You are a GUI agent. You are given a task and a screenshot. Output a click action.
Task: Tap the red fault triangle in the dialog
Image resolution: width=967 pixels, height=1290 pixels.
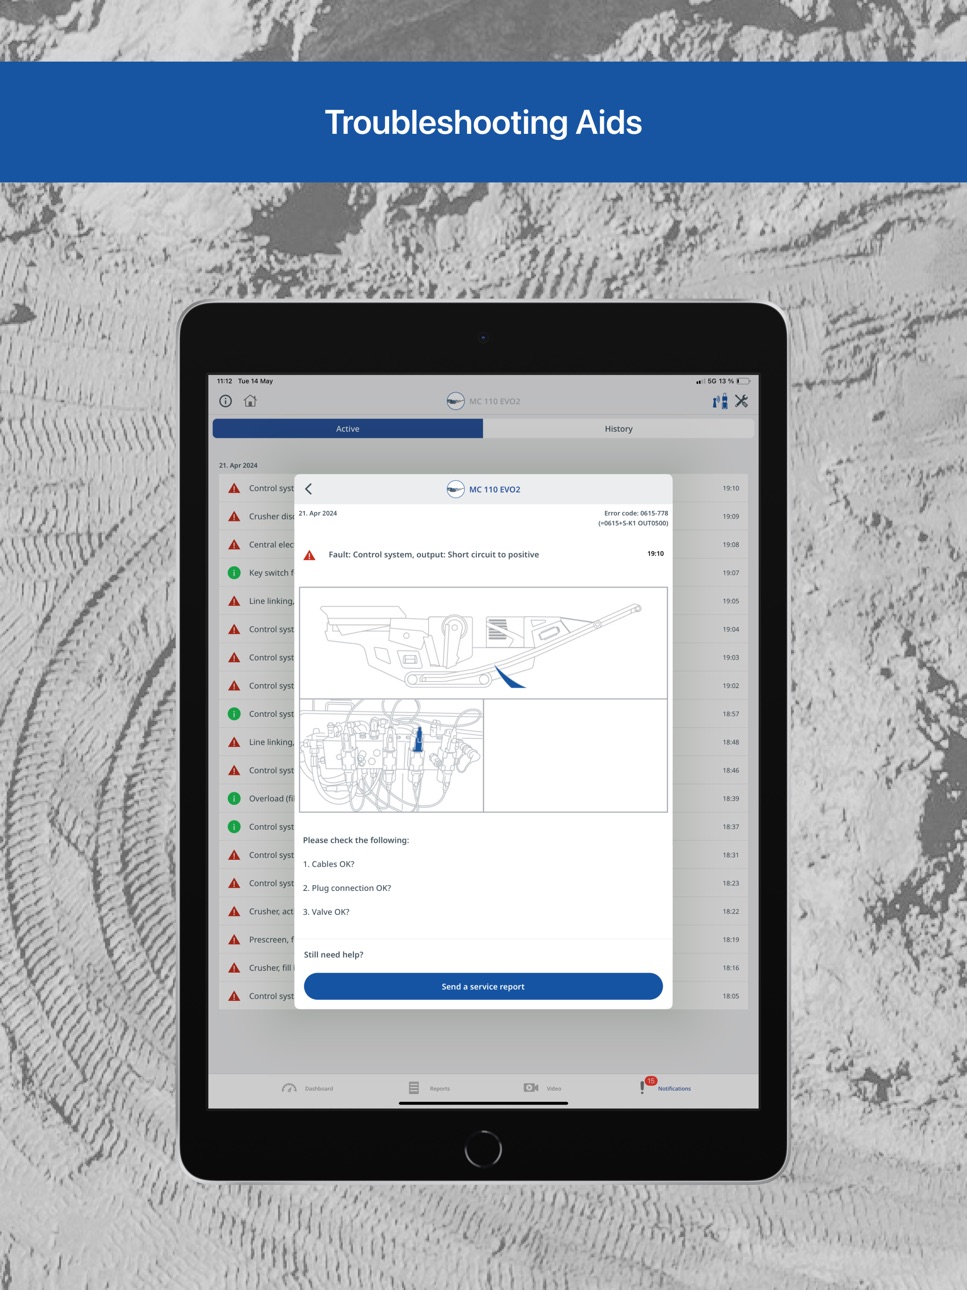pos(310,555)
